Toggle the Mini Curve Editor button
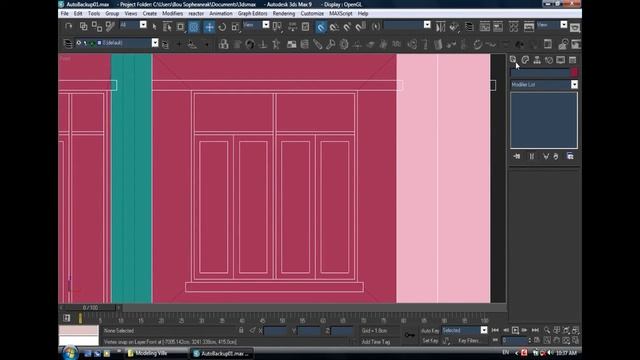 pos(67,318)
